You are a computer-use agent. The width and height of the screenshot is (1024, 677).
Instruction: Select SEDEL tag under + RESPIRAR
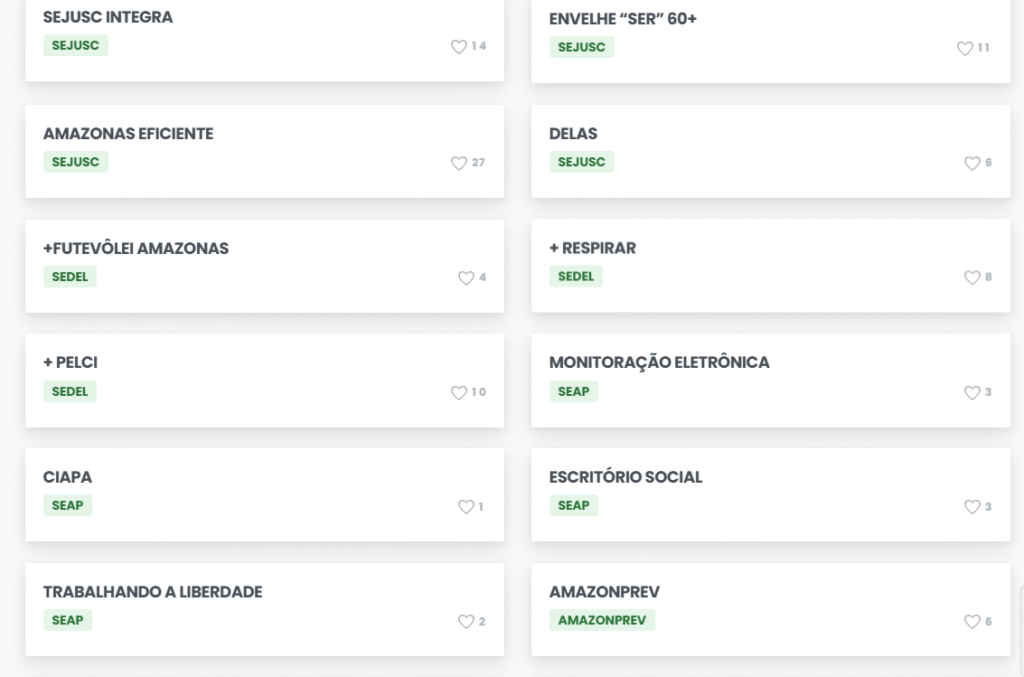tap(575, 276)
